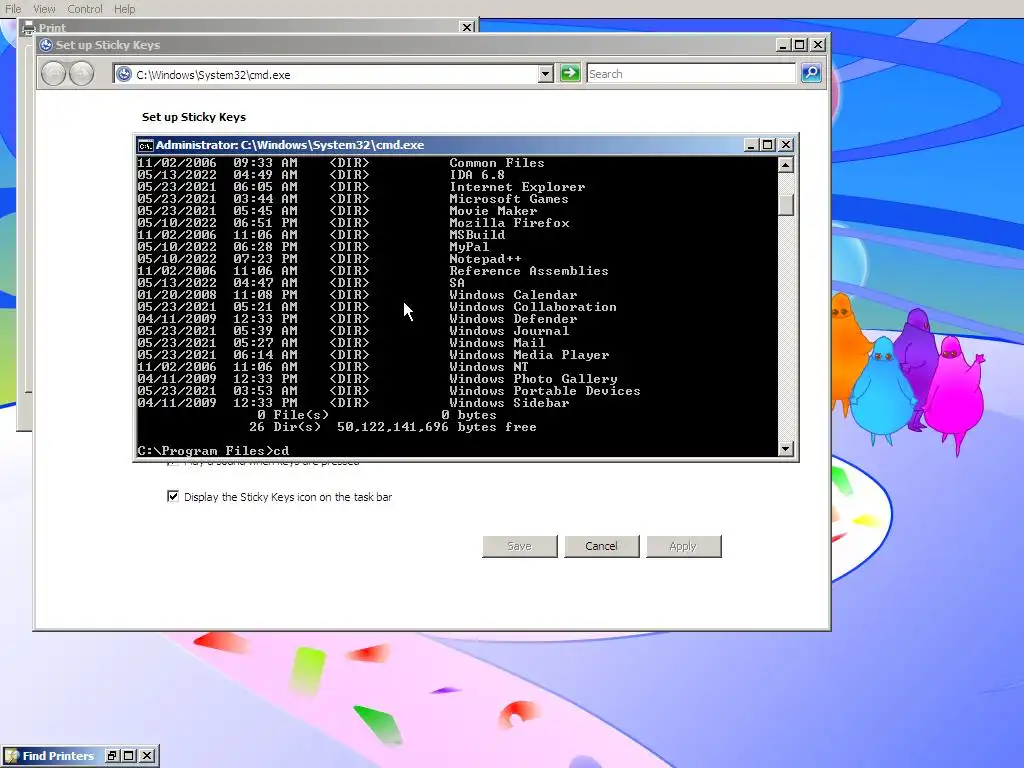Open the Control menu
Screen dimensions: 1024x768
click(x=85, y=9)
